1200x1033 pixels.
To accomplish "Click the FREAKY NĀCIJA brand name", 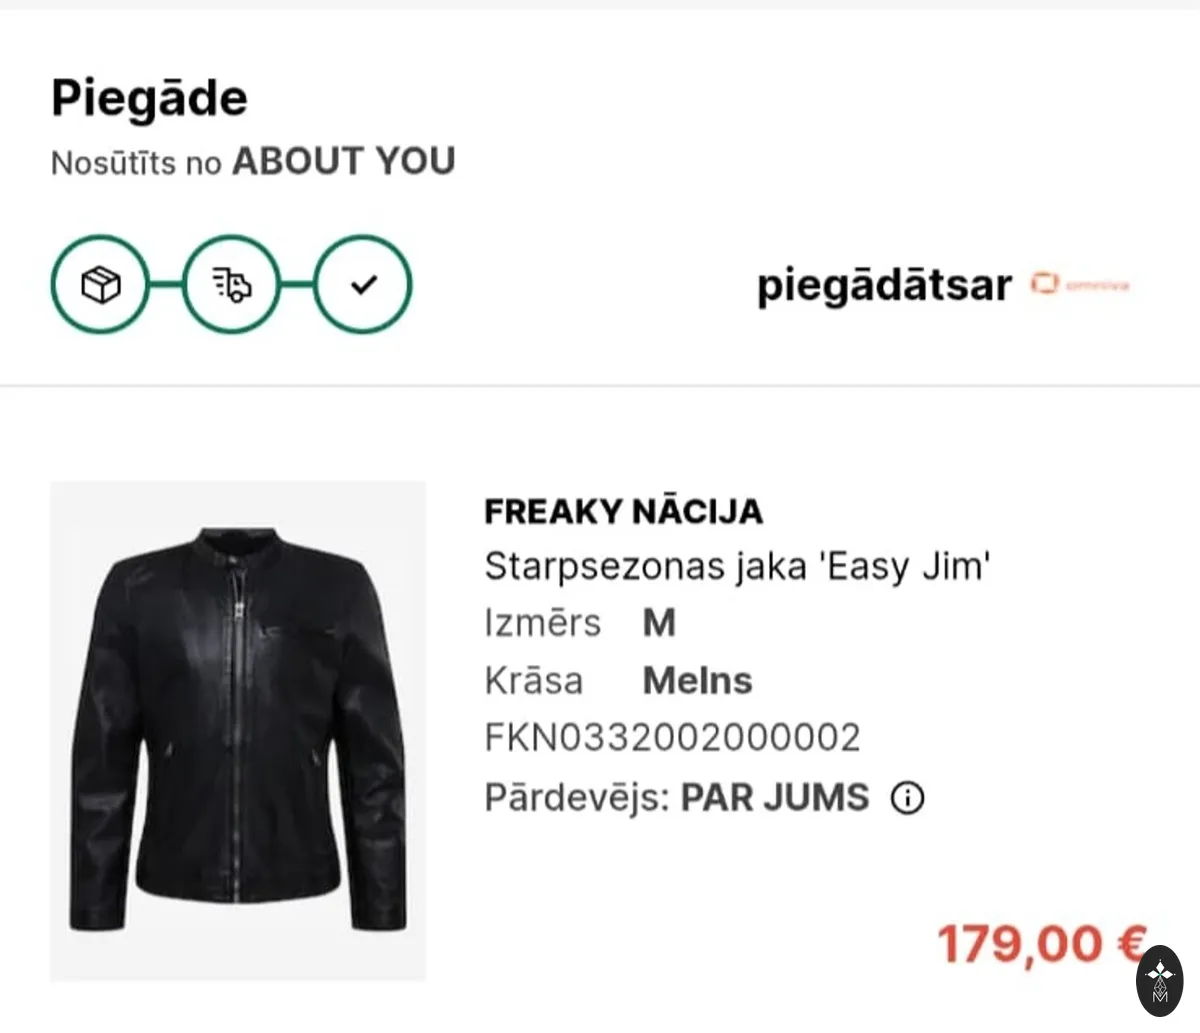I will [x=623, y=512].
